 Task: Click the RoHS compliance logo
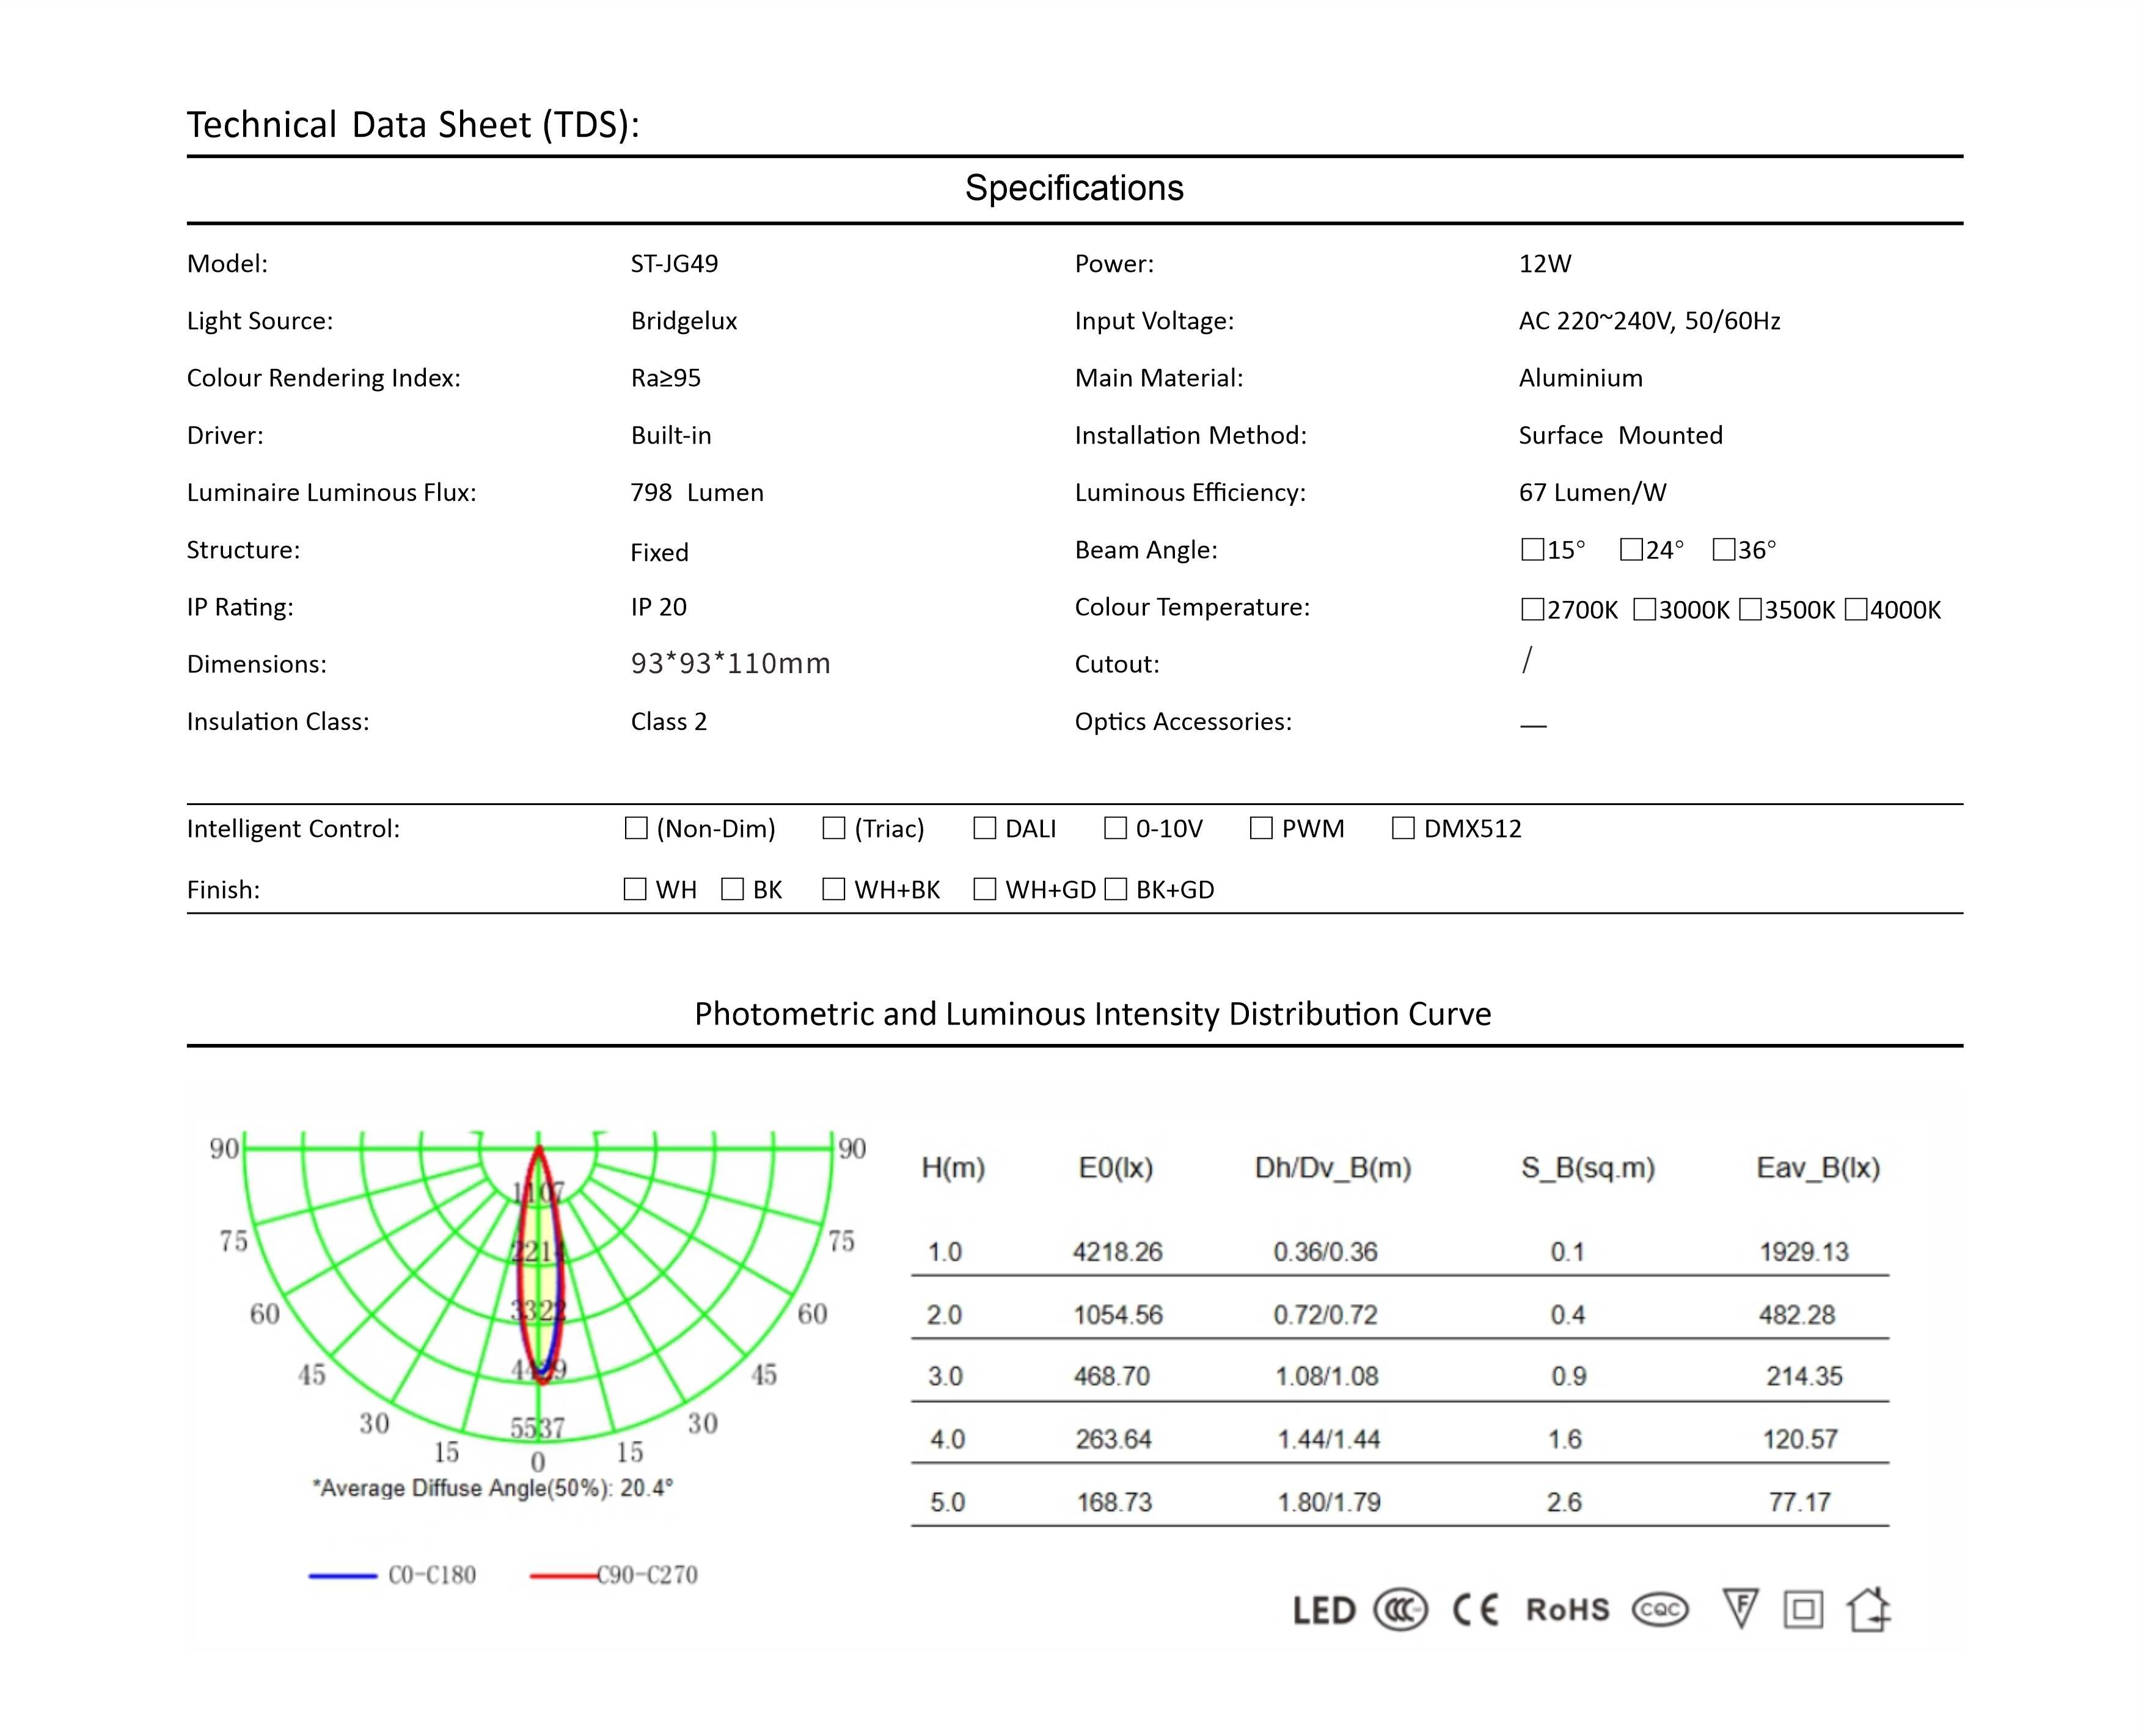(x=1567, y=1610)
